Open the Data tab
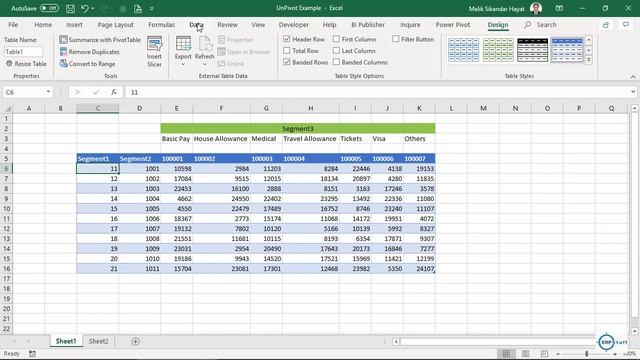 [x=196, y=25]
